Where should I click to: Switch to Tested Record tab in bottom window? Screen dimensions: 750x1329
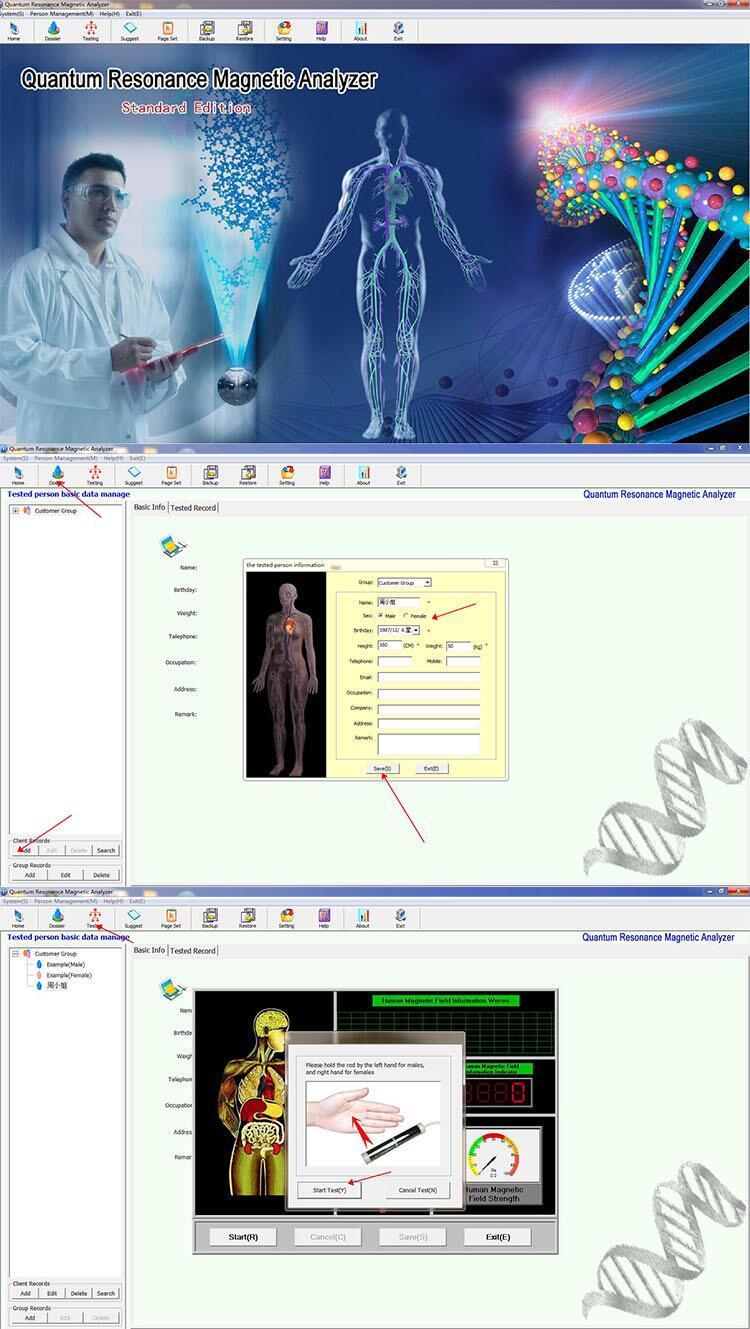point(193,951)
